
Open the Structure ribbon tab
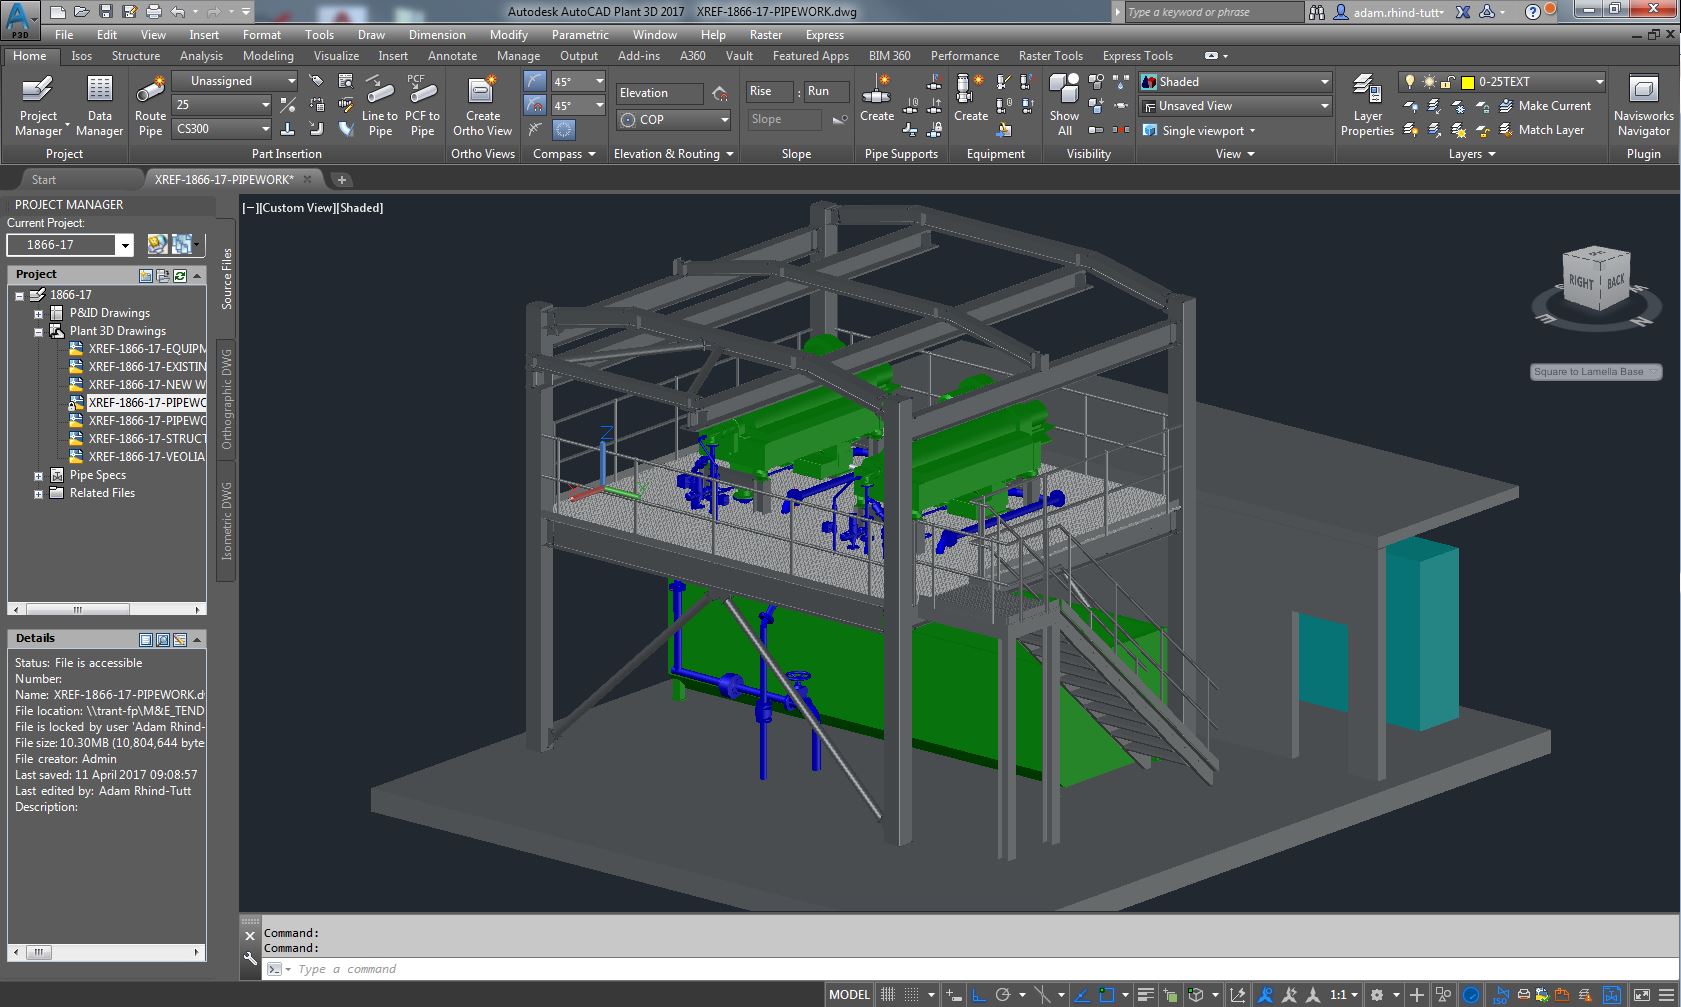pos(136,56)
